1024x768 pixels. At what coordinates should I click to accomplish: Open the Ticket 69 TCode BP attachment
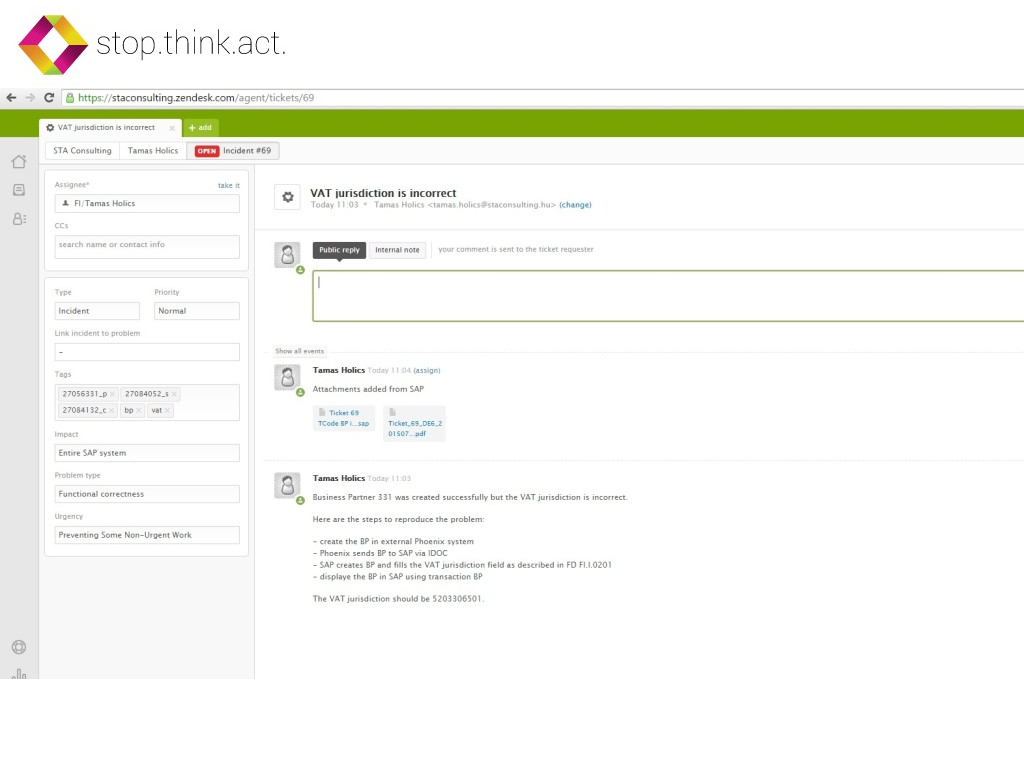tap(343, 418)
